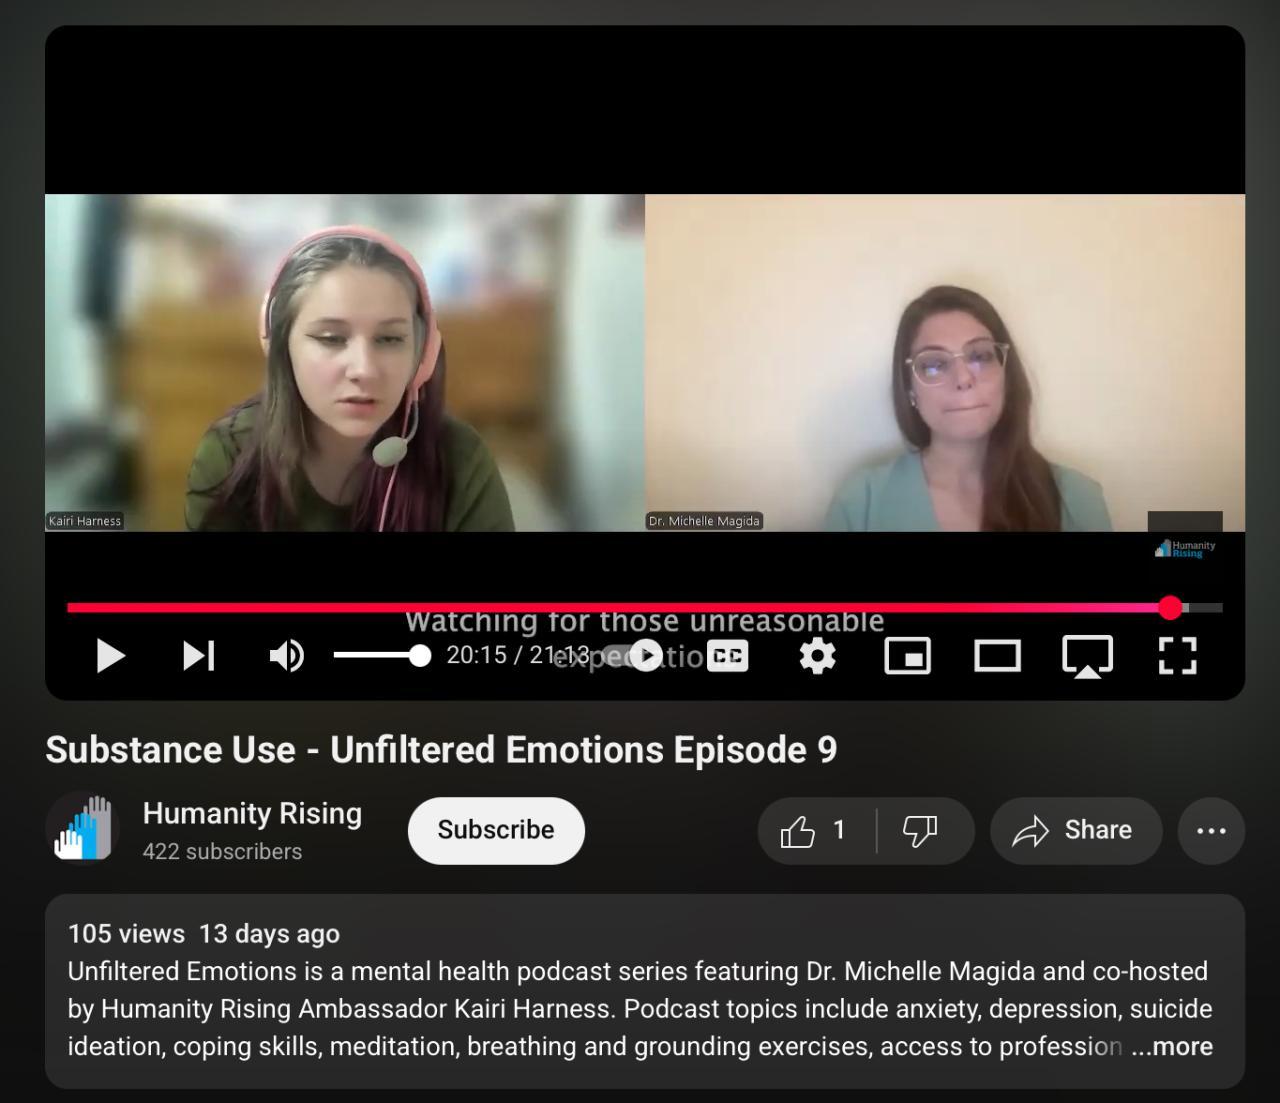The image size is (1280, 1103).
Task: Click the Kairi Harness name label
Action: (x=85, y=521)
